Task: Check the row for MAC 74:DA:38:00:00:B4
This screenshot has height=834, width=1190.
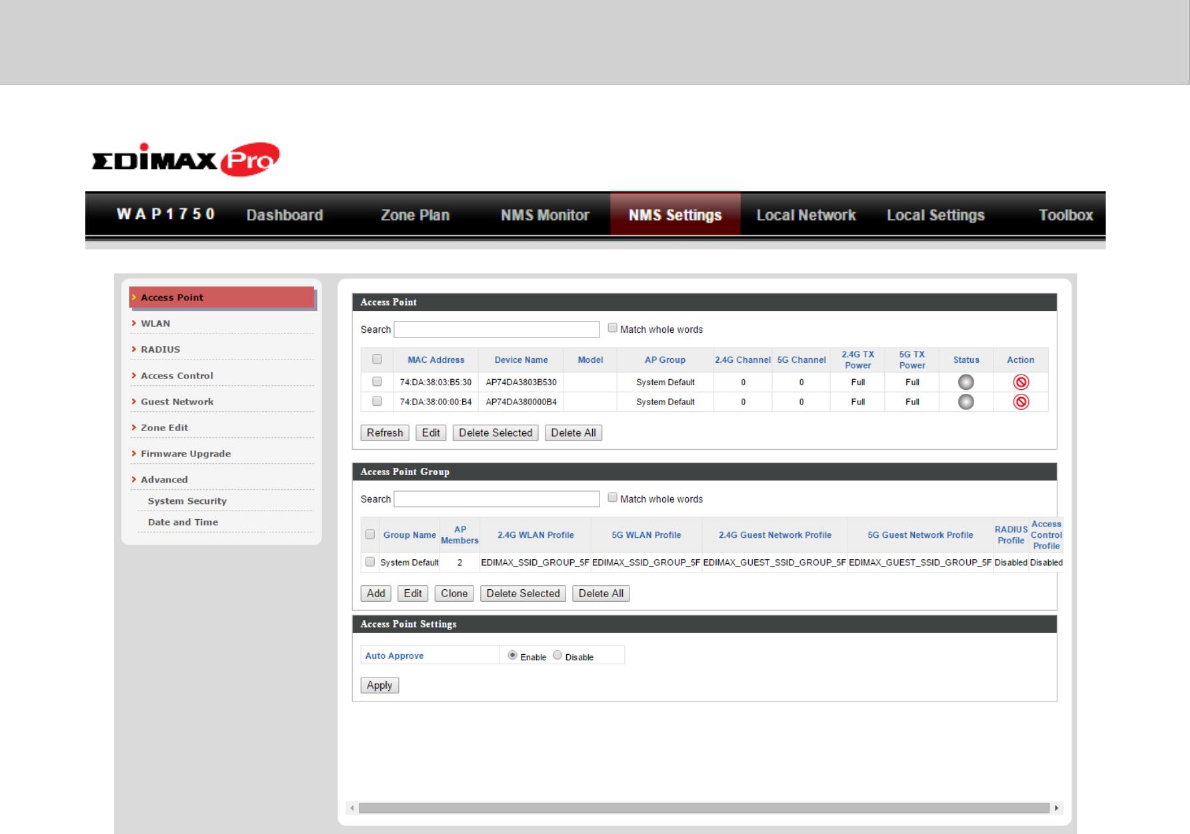Action: coord(377,401)
